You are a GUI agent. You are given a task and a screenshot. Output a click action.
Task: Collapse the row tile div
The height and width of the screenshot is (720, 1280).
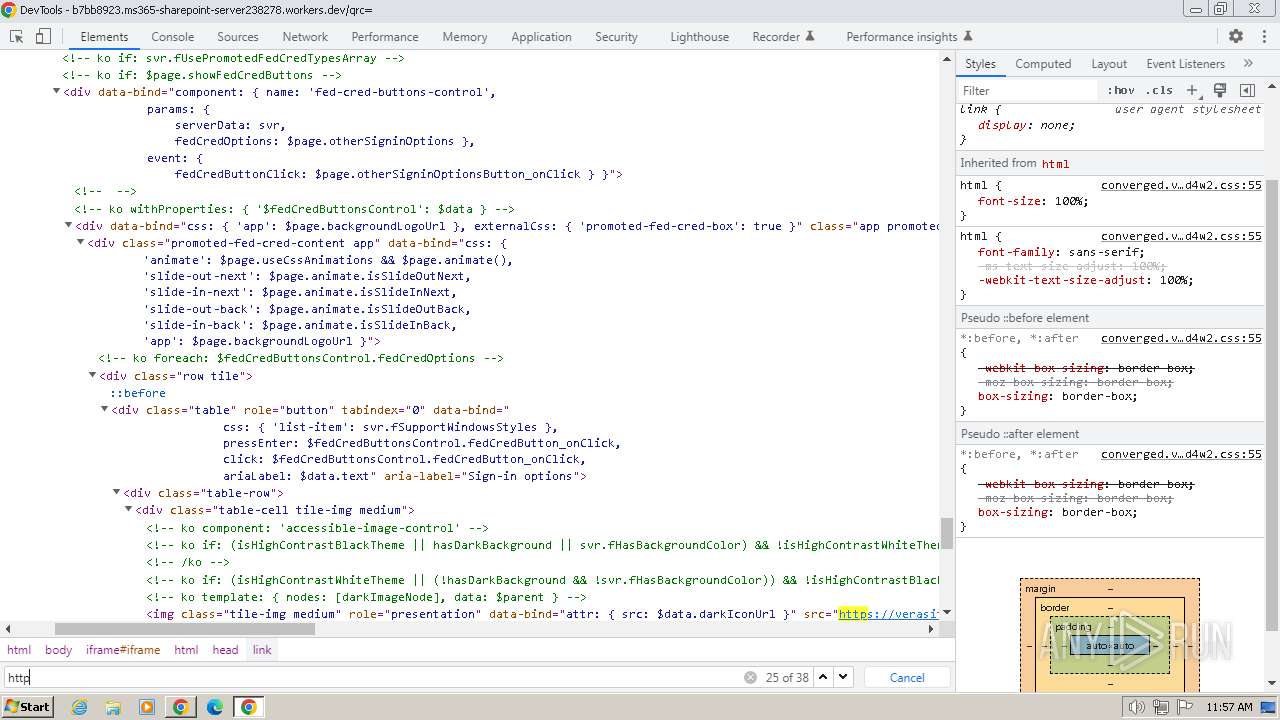(93, 376)
